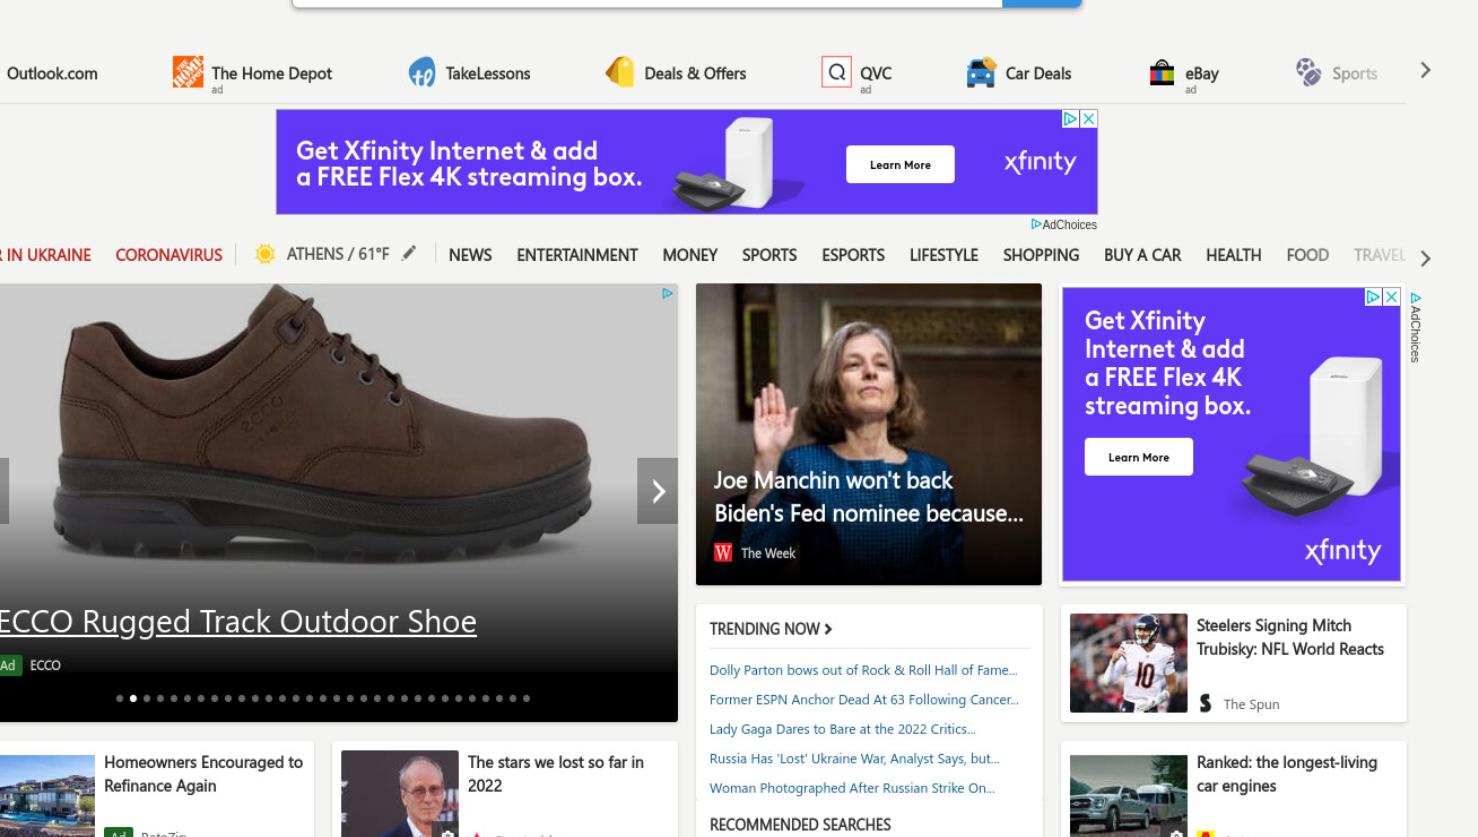Open the Deals & Offers tag icon

click(x=620, y=72)
